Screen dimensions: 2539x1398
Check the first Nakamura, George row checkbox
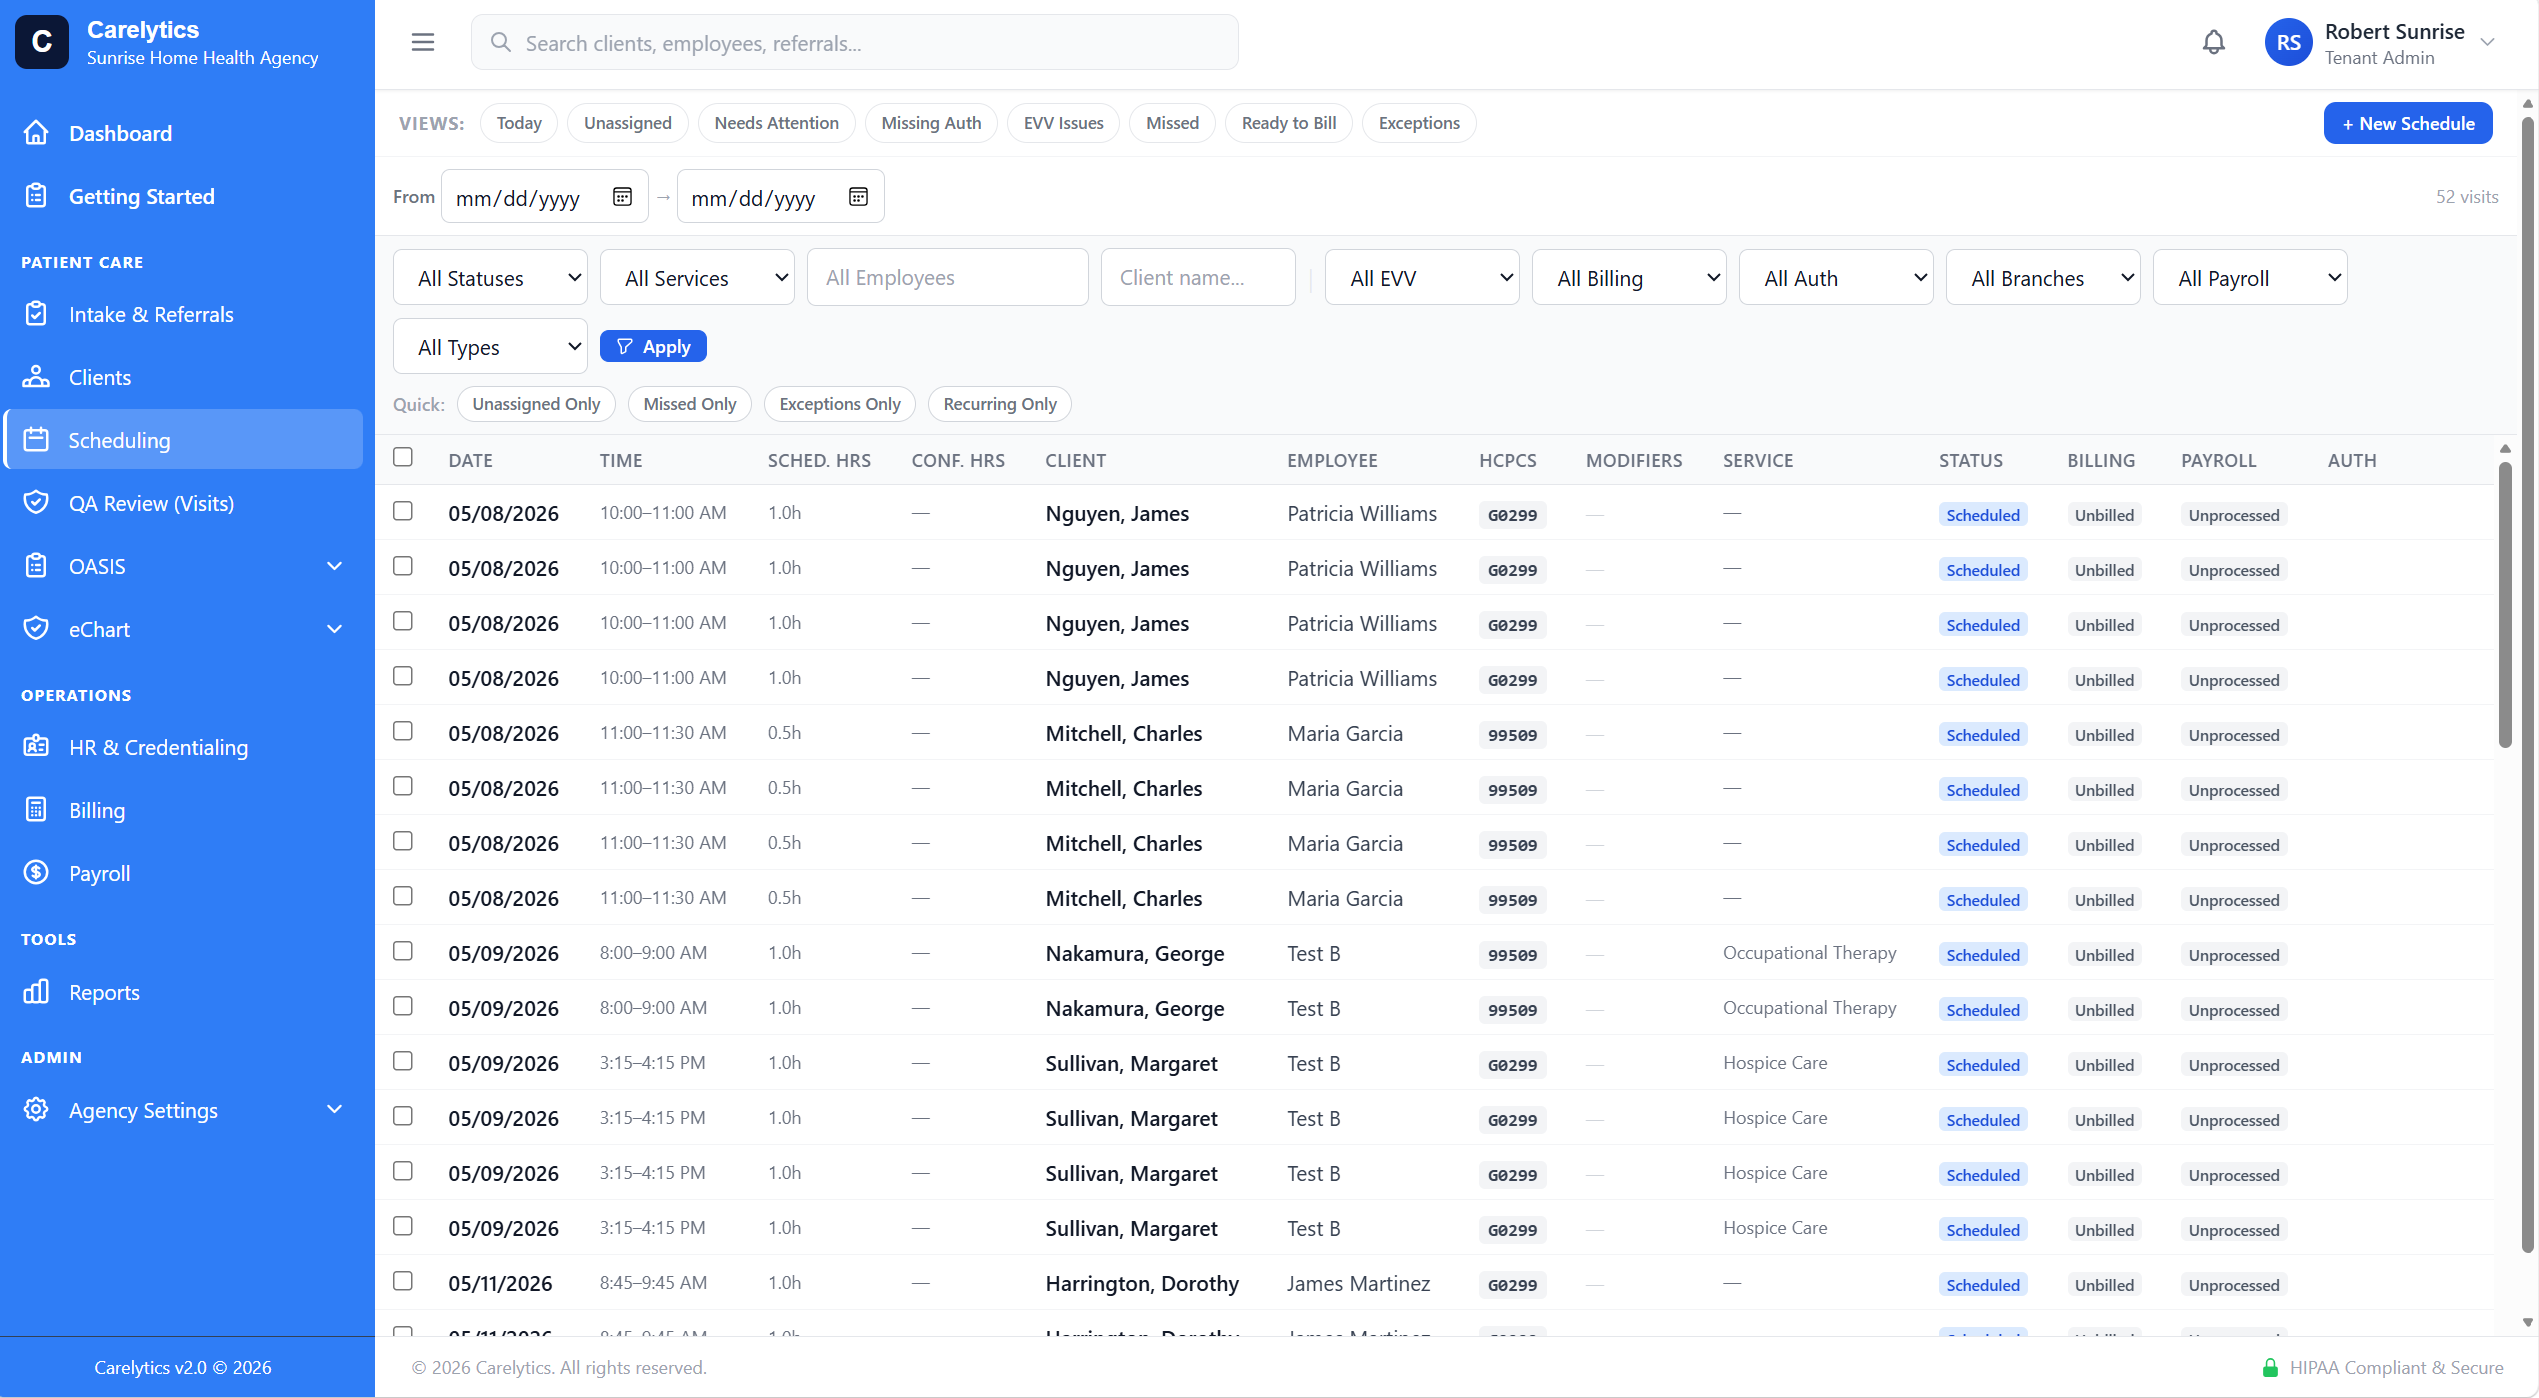click(x=403, y=951)
